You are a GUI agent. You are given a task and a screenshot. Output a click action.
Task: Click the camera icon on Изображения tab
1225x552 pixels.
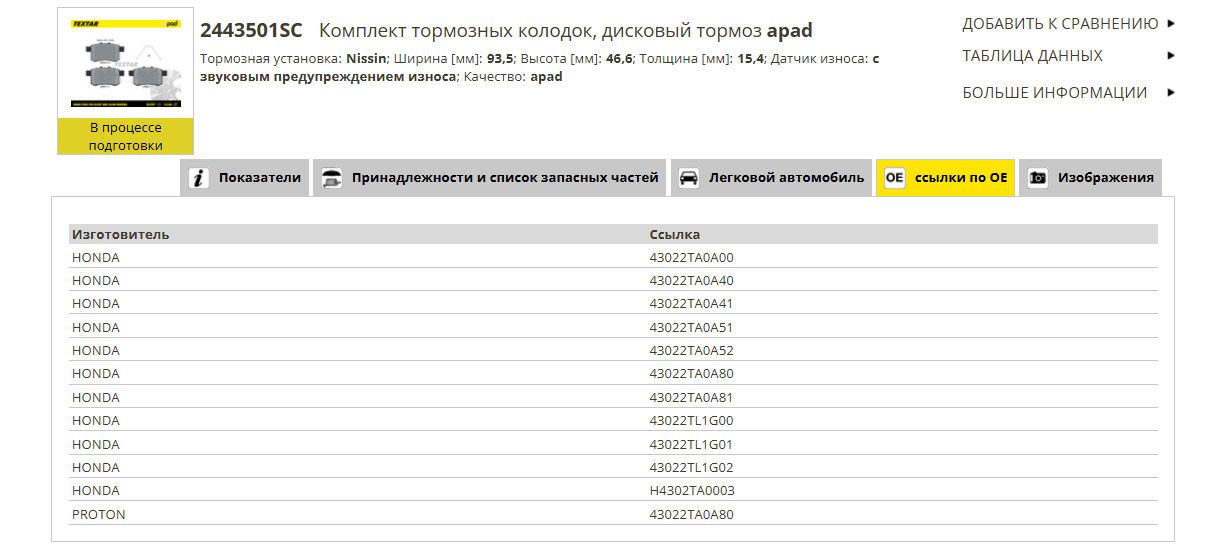tap(1038, 178)
